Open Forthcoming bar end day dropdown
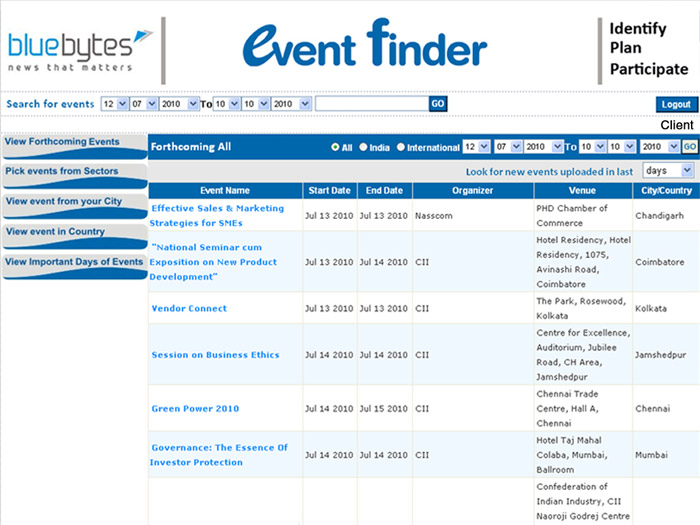The image size is (700, 525). 592,146
